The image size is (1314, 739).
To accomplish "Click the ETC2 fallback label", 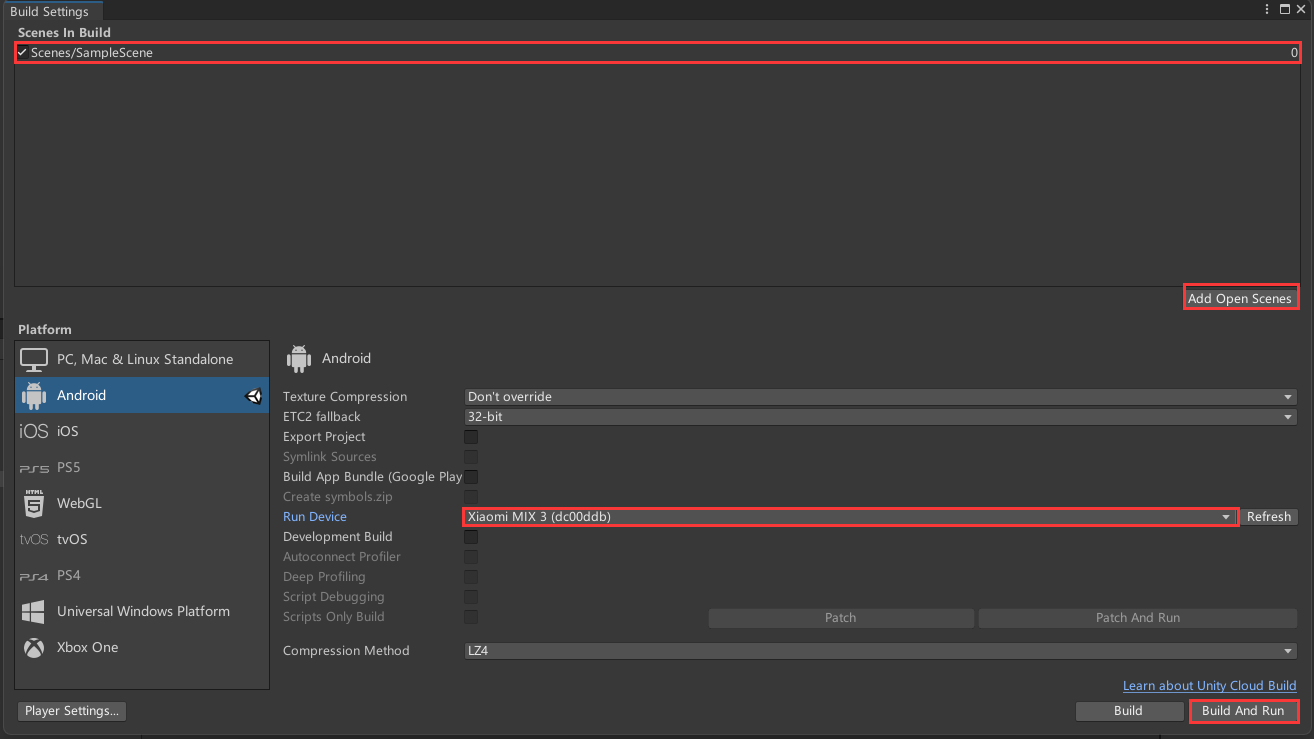I will point(322,417).
